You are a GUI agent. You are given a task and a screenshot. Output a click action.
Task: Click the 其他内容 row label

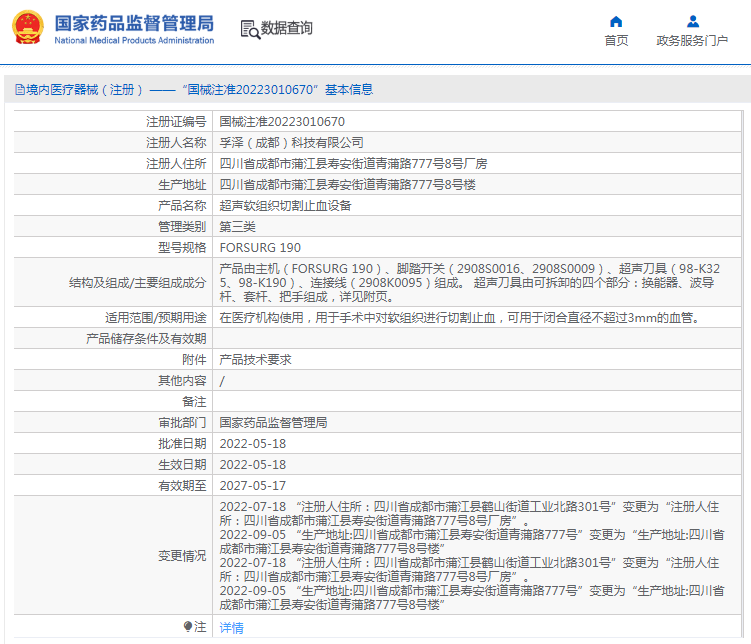[182, 381]
